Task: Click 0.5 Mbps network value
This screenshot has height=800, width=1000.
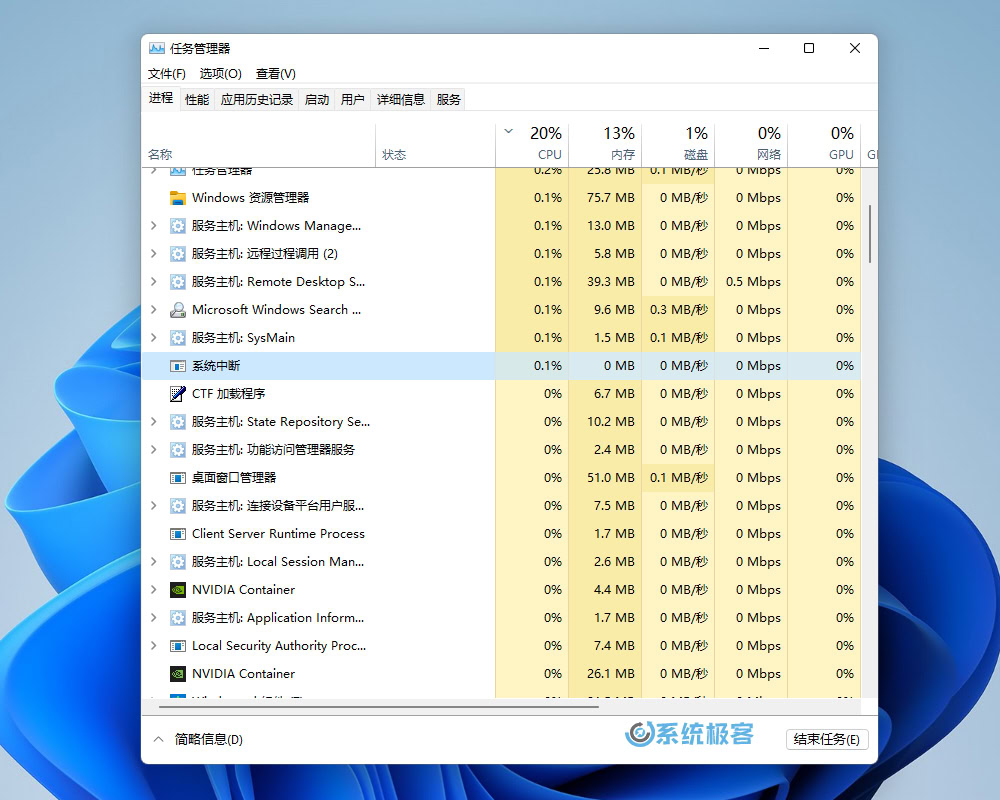Action: click(x=753, y=282)
